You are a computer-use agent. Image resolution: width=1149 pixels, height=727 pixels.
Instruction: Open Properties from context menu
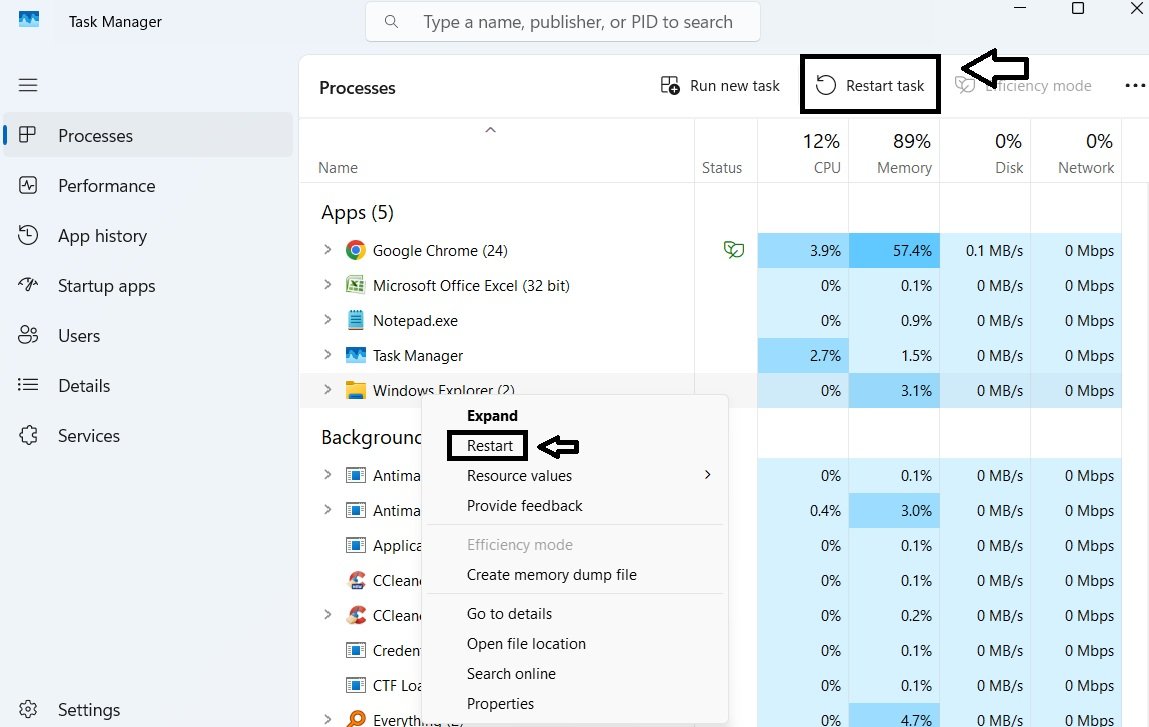[500, 704]
